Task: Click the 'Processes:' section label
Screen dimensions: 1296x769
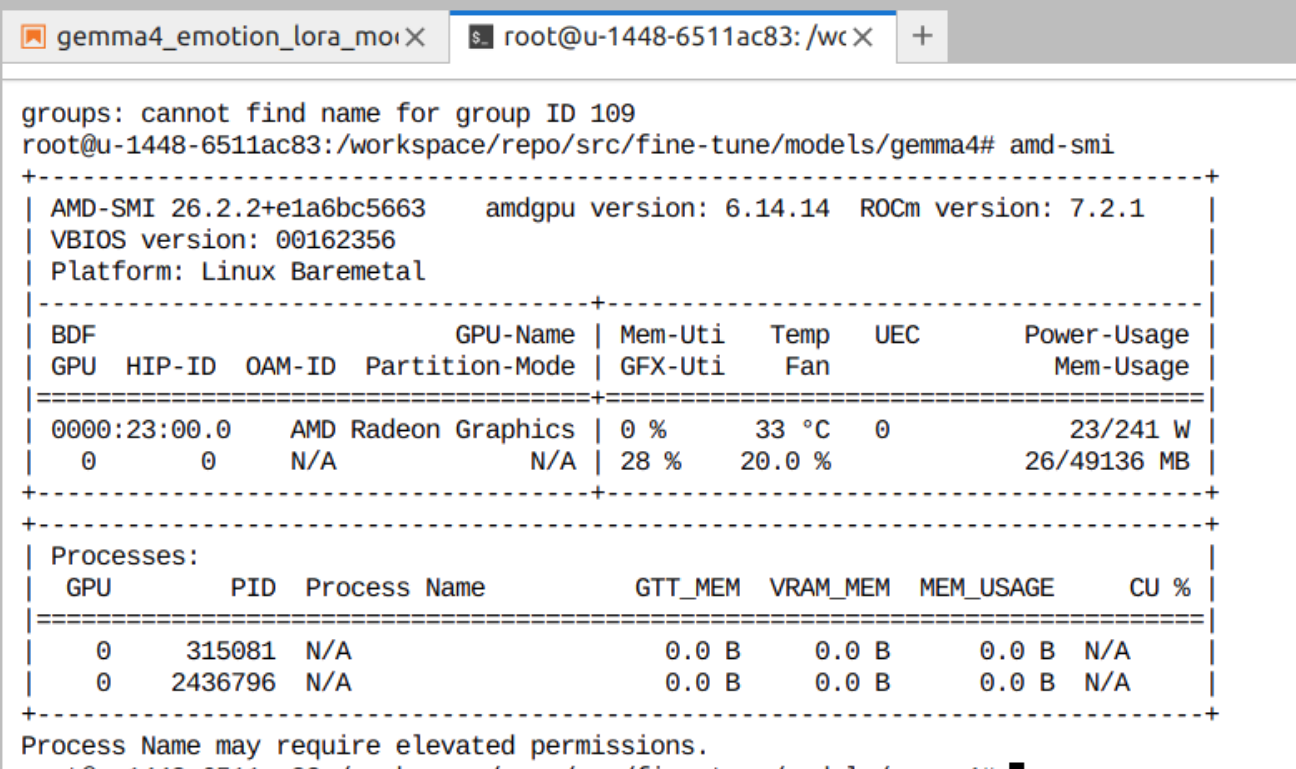Action: tap(126, 556)
